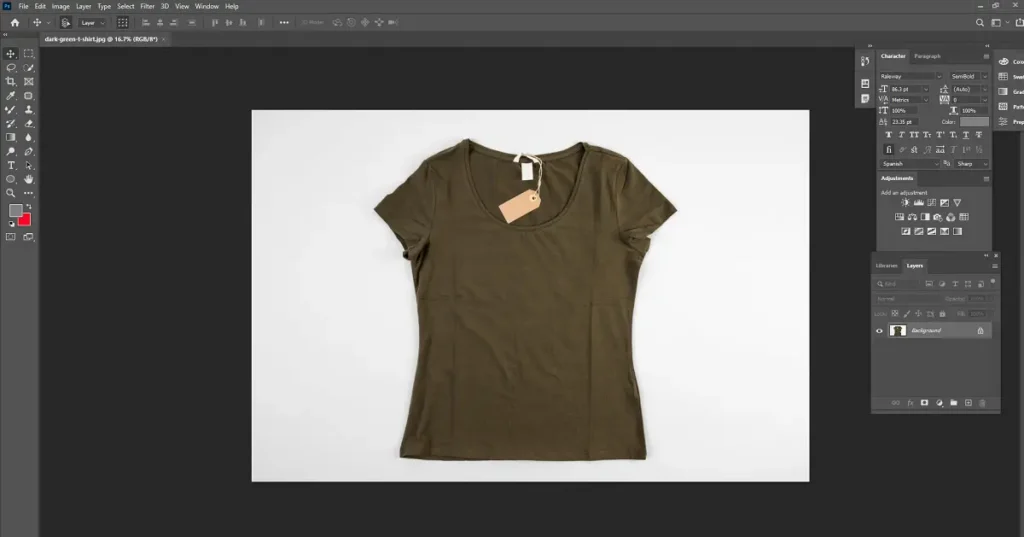Open the Auto-Select Layer dropdown
This screenshot has width=1024, height=537.
(x=92, y=23)
